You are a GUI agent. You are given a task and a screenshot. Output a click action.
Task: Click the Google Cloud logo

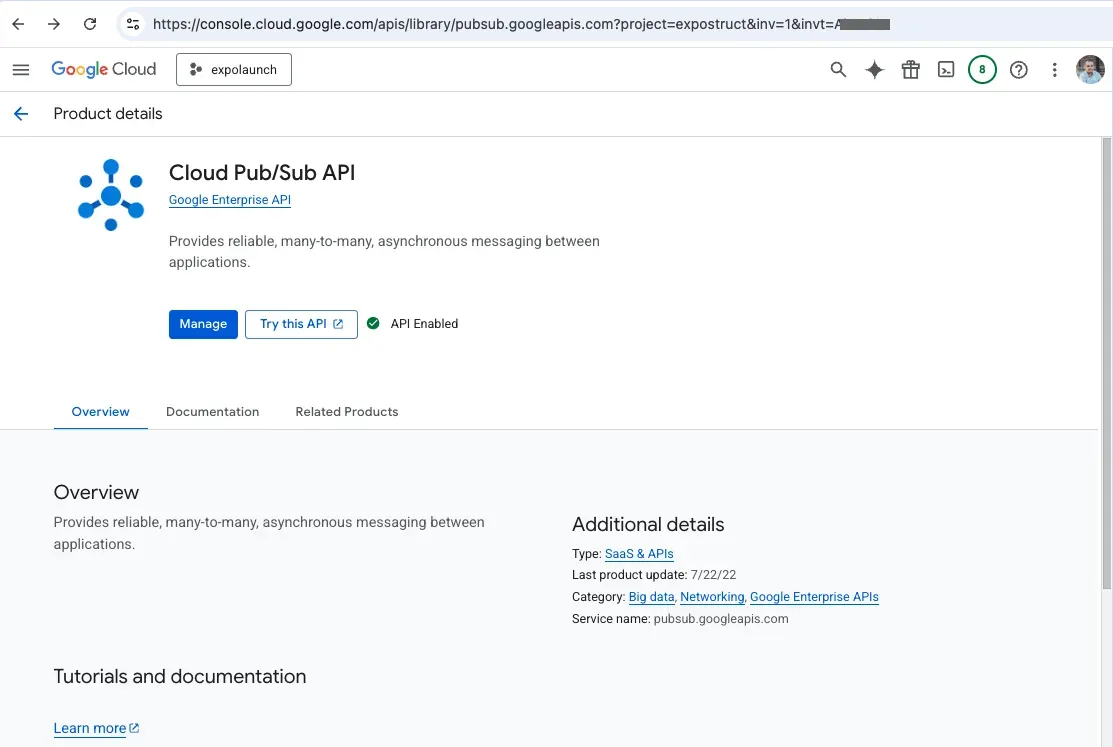(x=104, y=70)
